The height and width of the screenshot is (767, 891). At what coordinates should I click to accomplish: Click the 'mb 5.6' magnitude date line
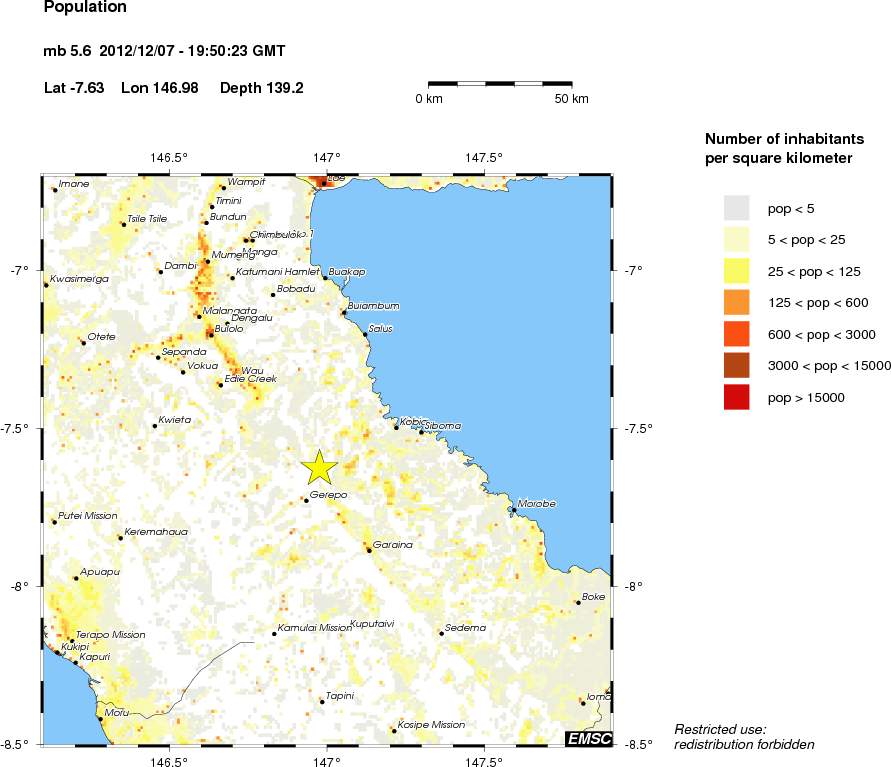pos(164,51)
